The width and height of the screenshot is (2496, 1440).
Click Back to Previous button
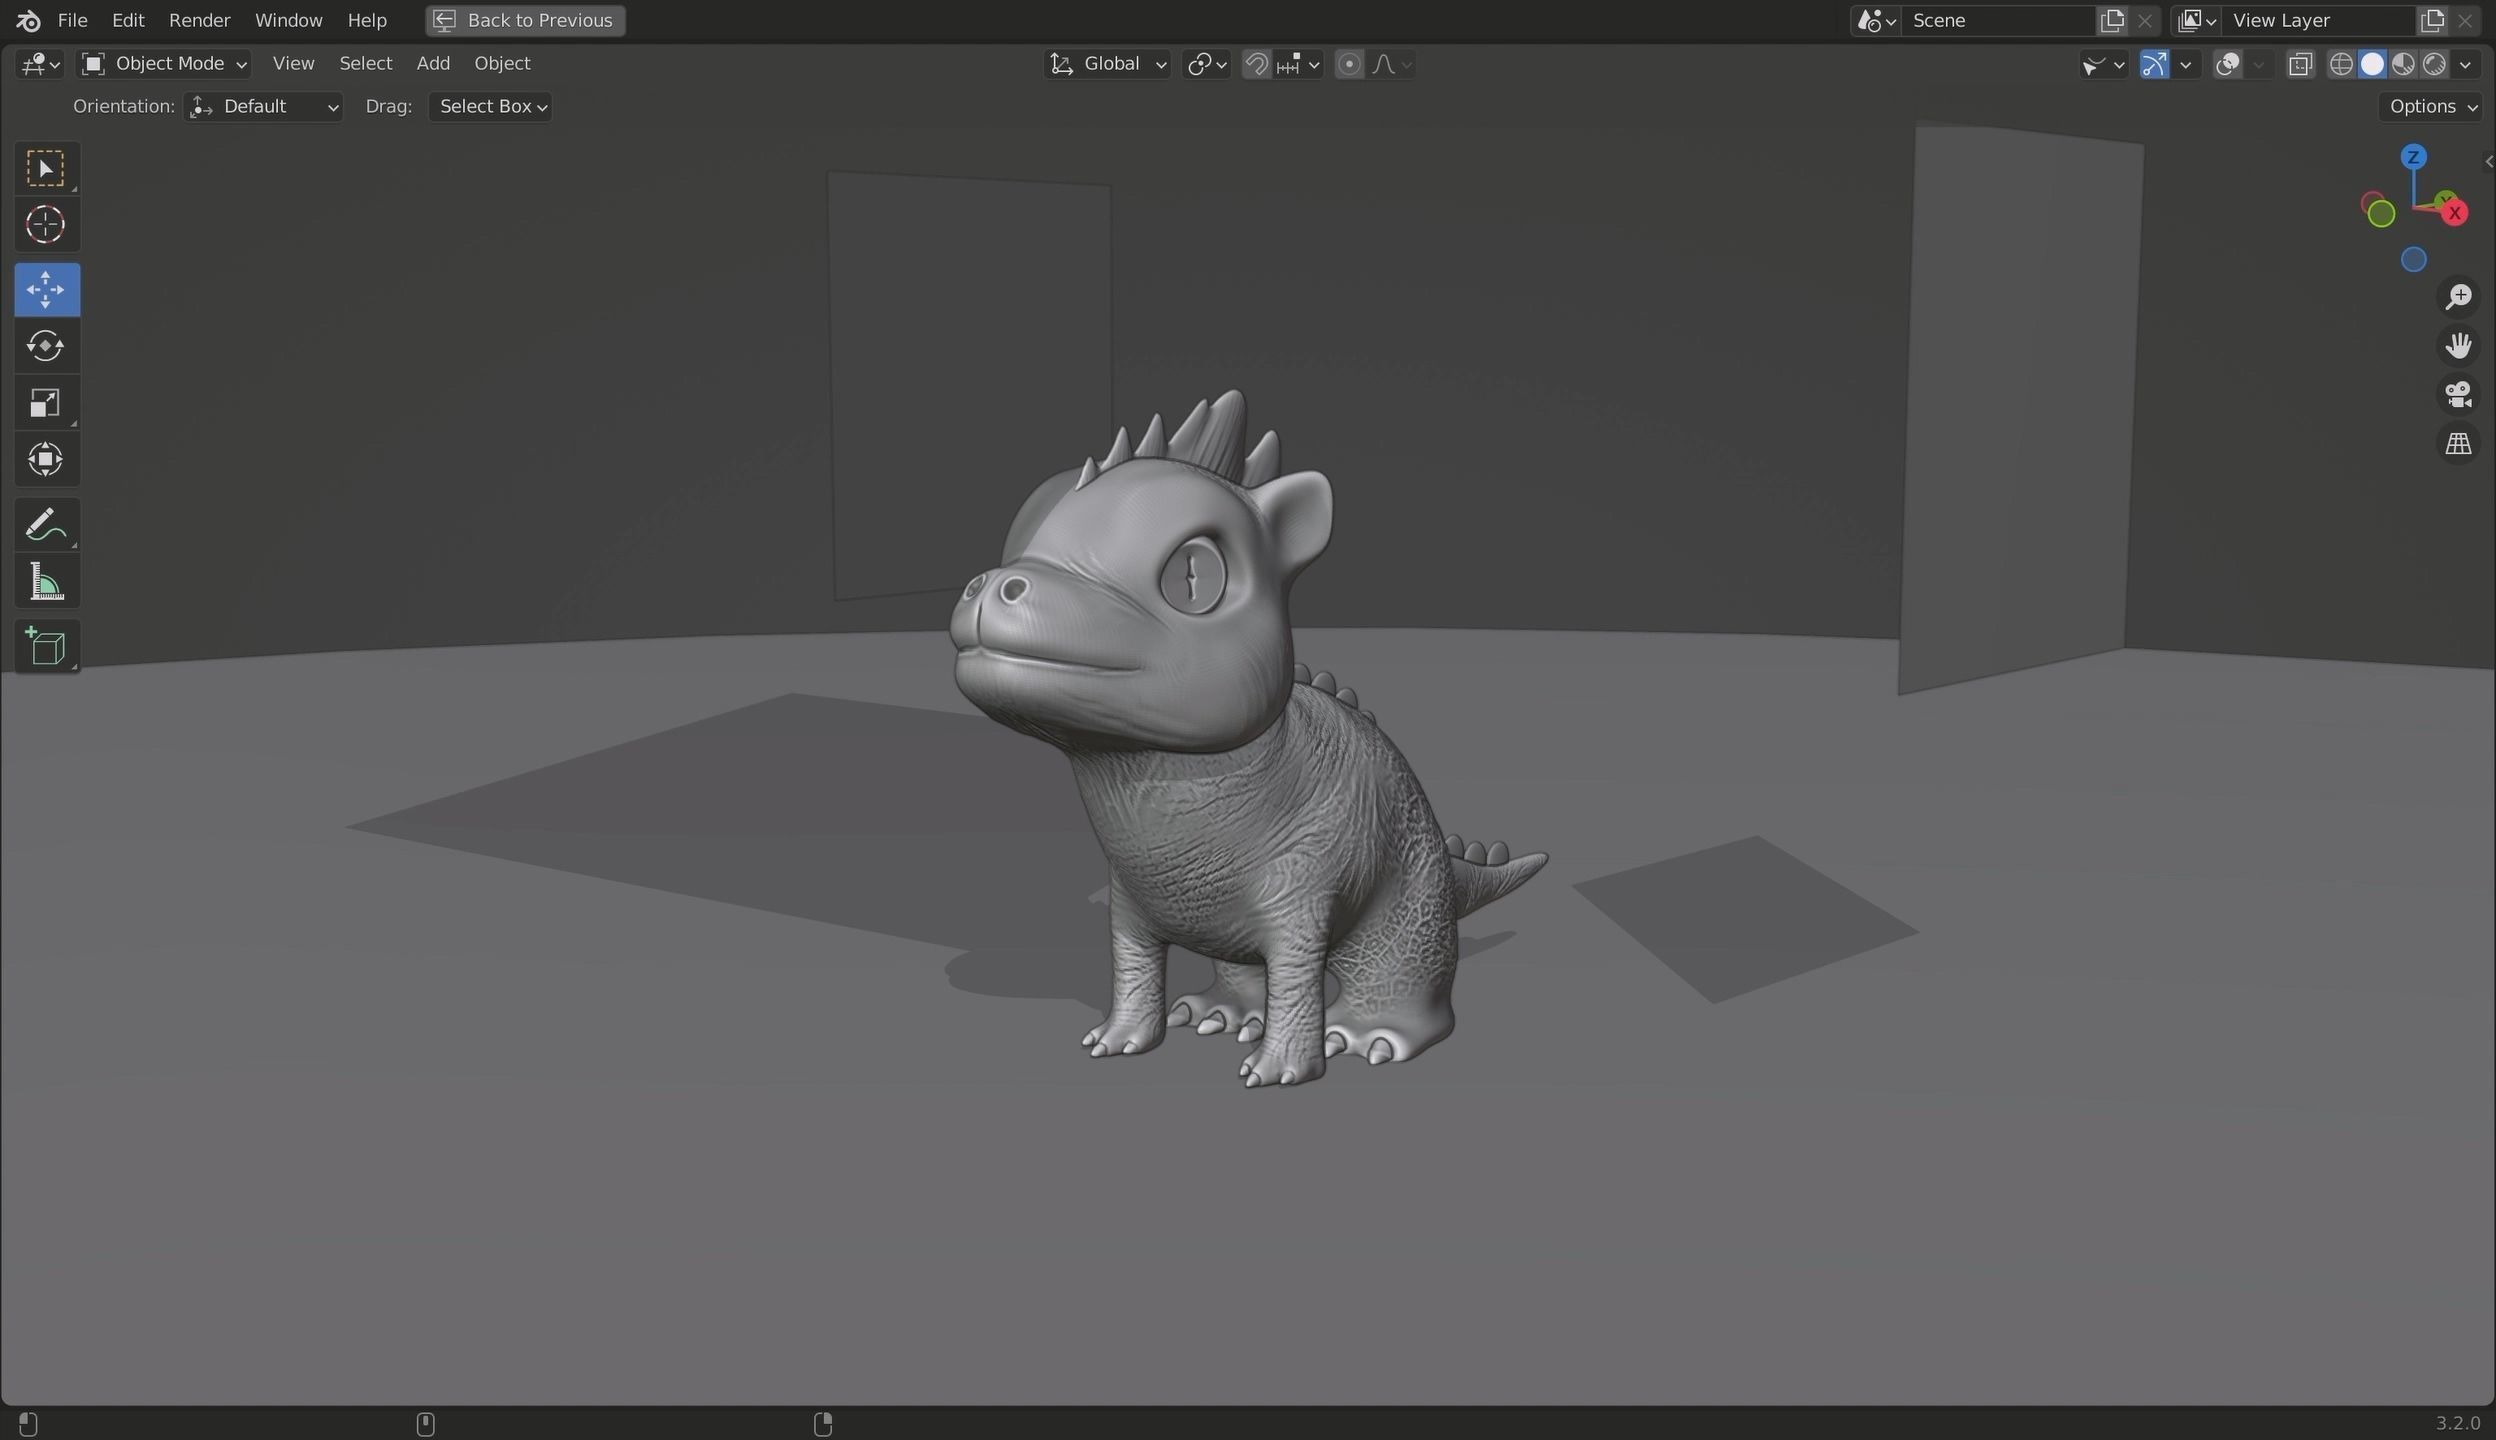click(525, 20)
